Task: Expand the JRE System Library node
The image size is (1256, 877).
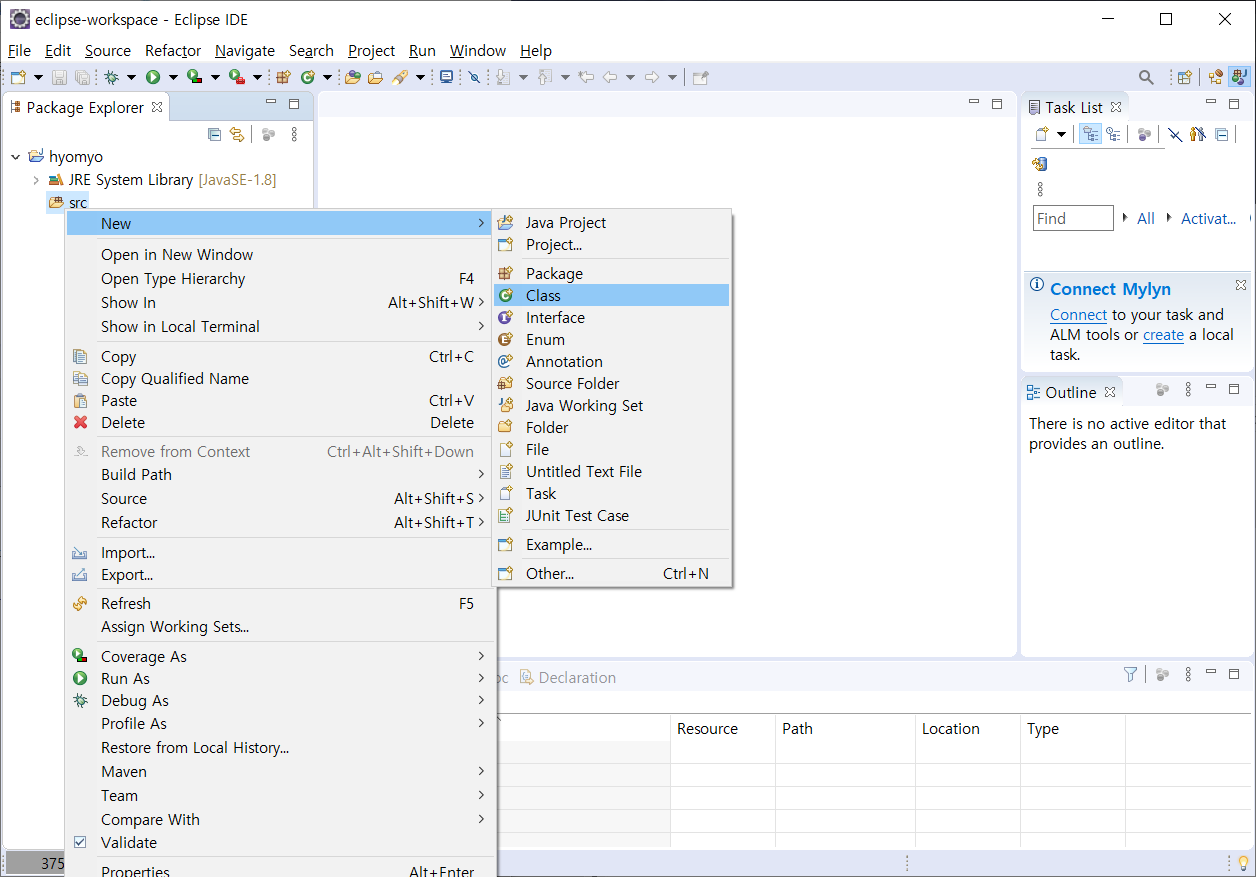Action: [36, 180]
